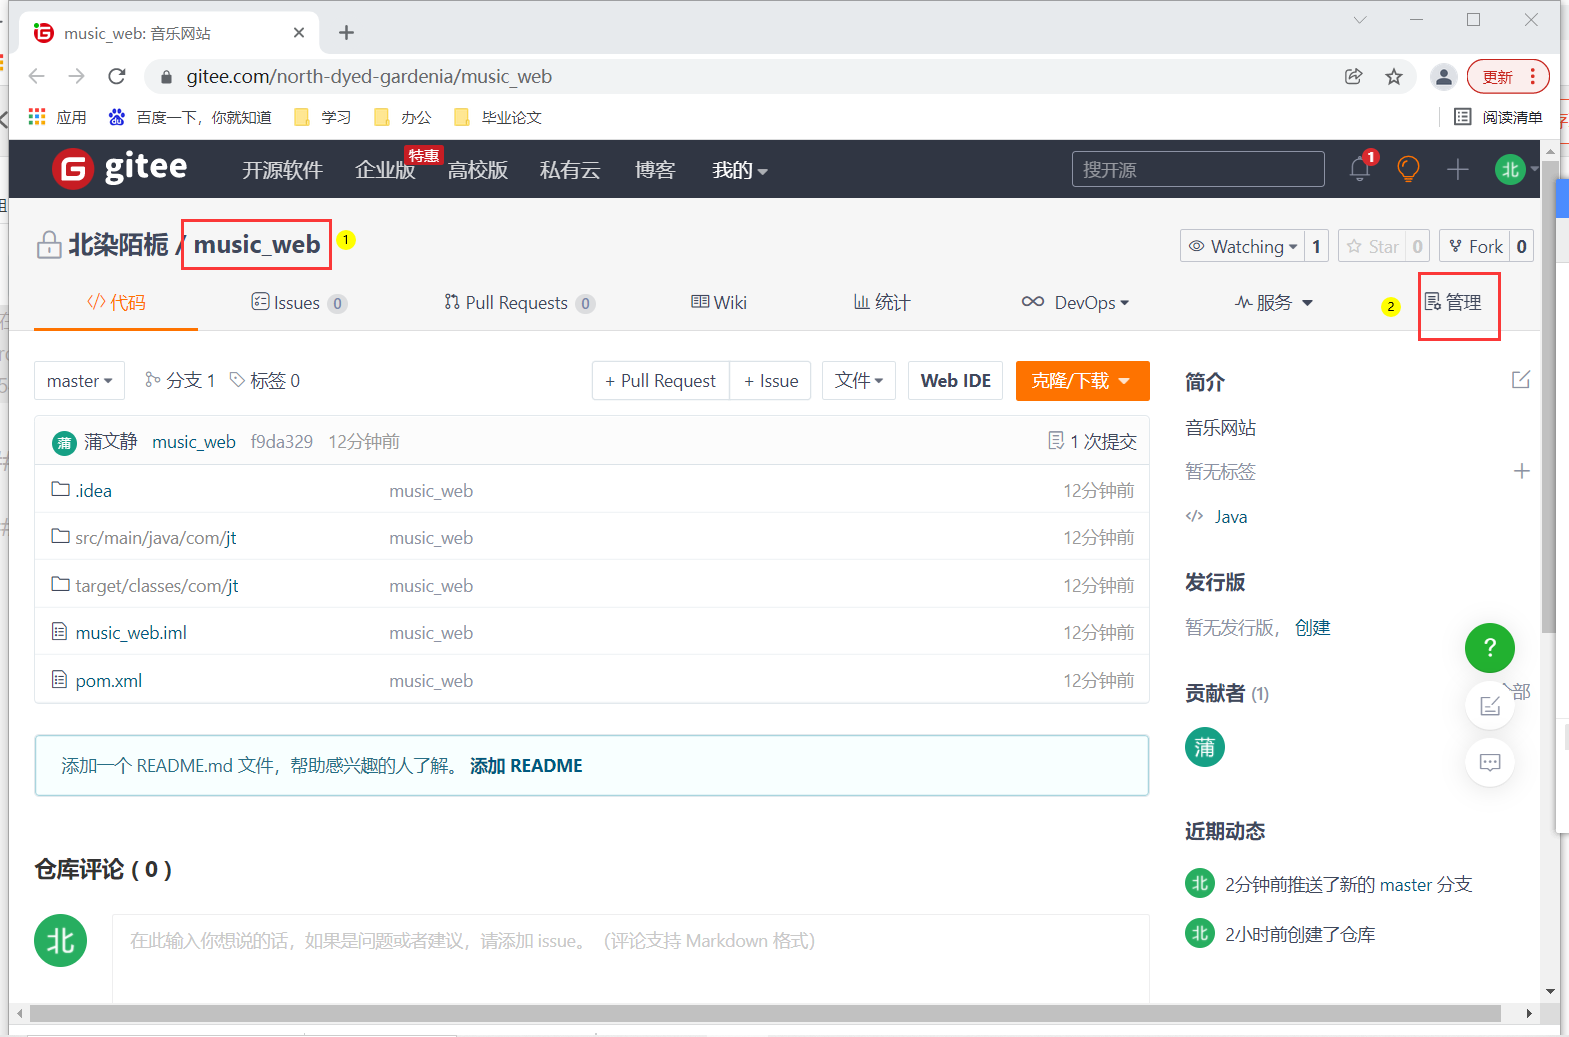Screen dimensions: 1569x1037
Task: Click the repository comment text box
Action: pos(630,958)
